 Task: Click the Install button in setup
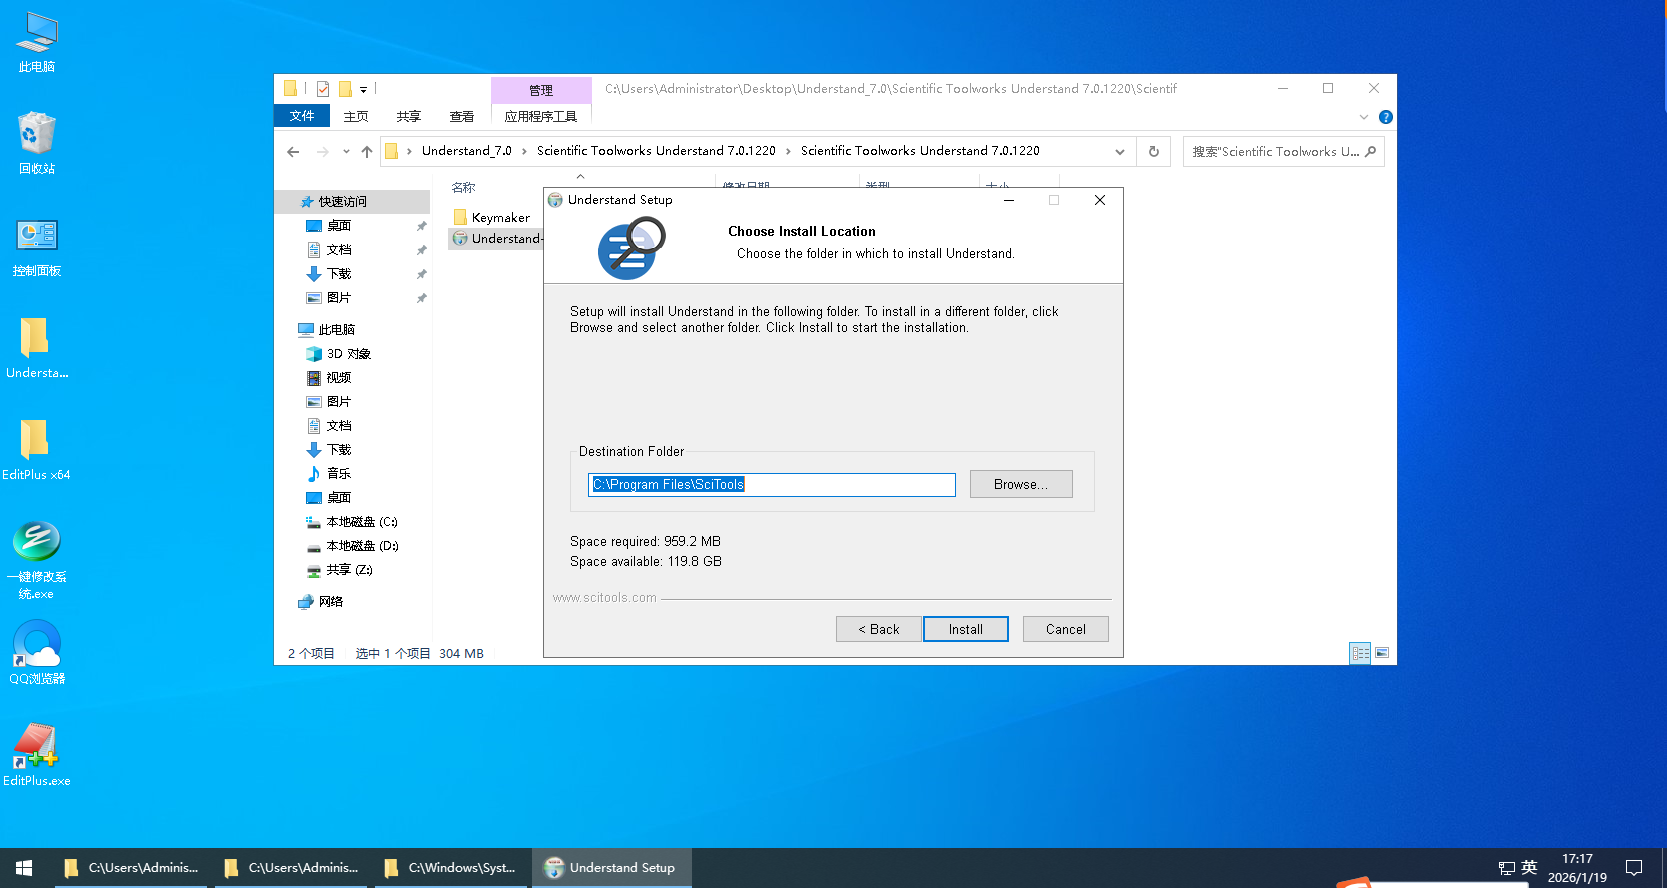point(965,629)
